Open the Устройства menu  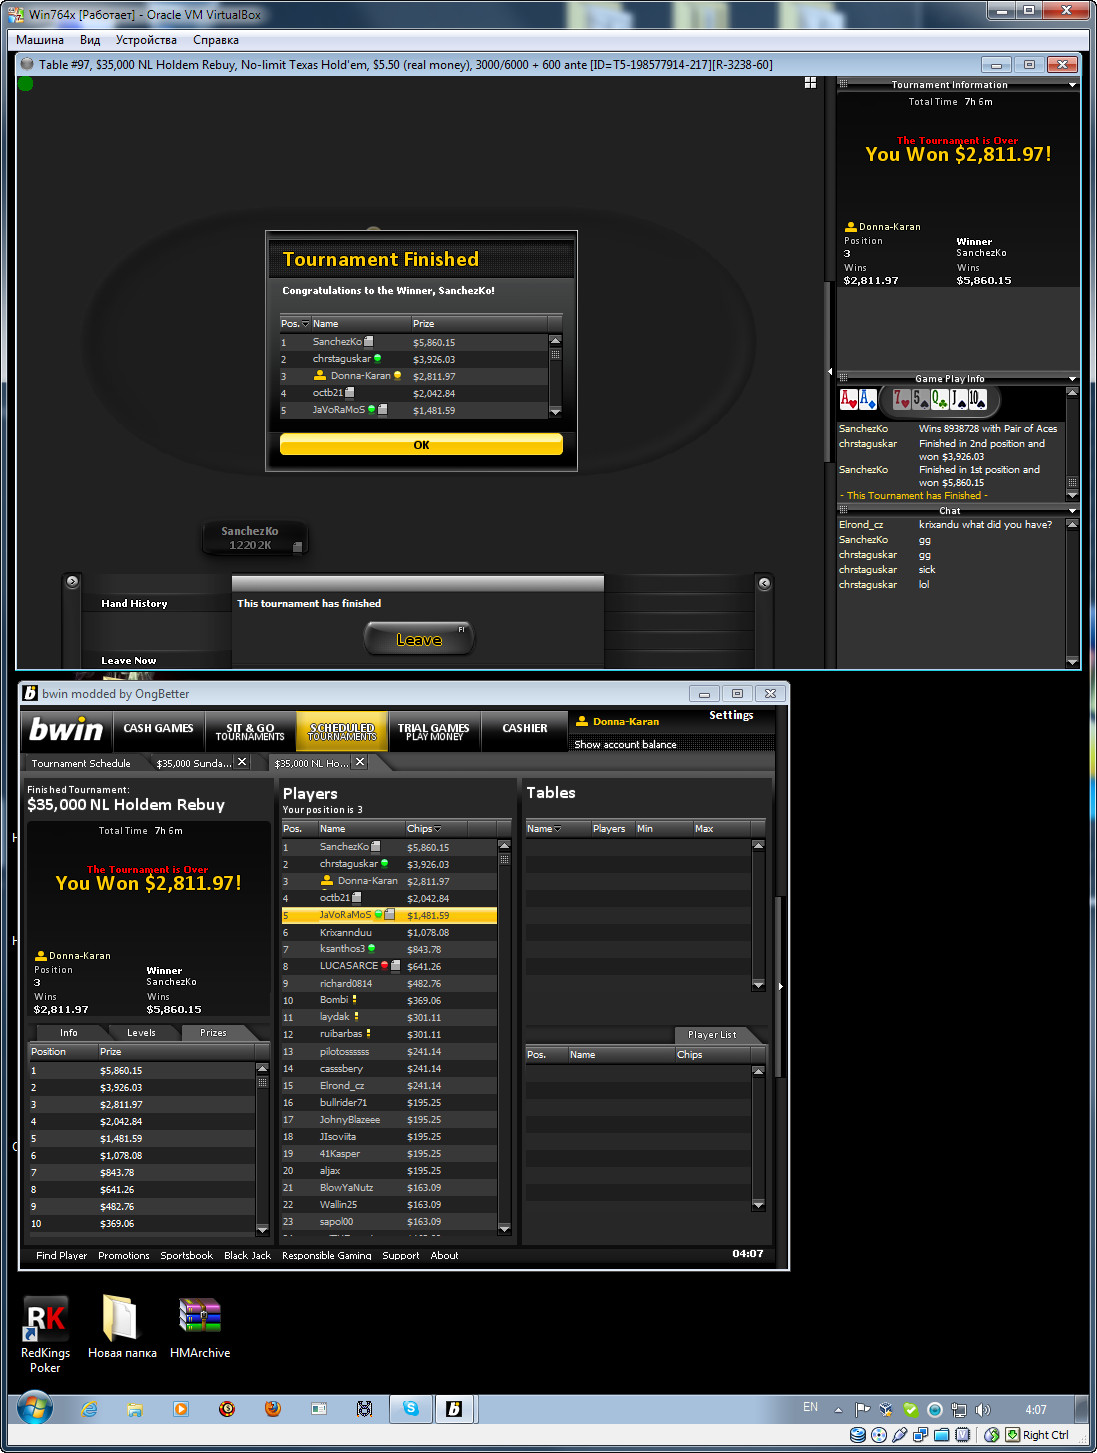pos(146,40)
